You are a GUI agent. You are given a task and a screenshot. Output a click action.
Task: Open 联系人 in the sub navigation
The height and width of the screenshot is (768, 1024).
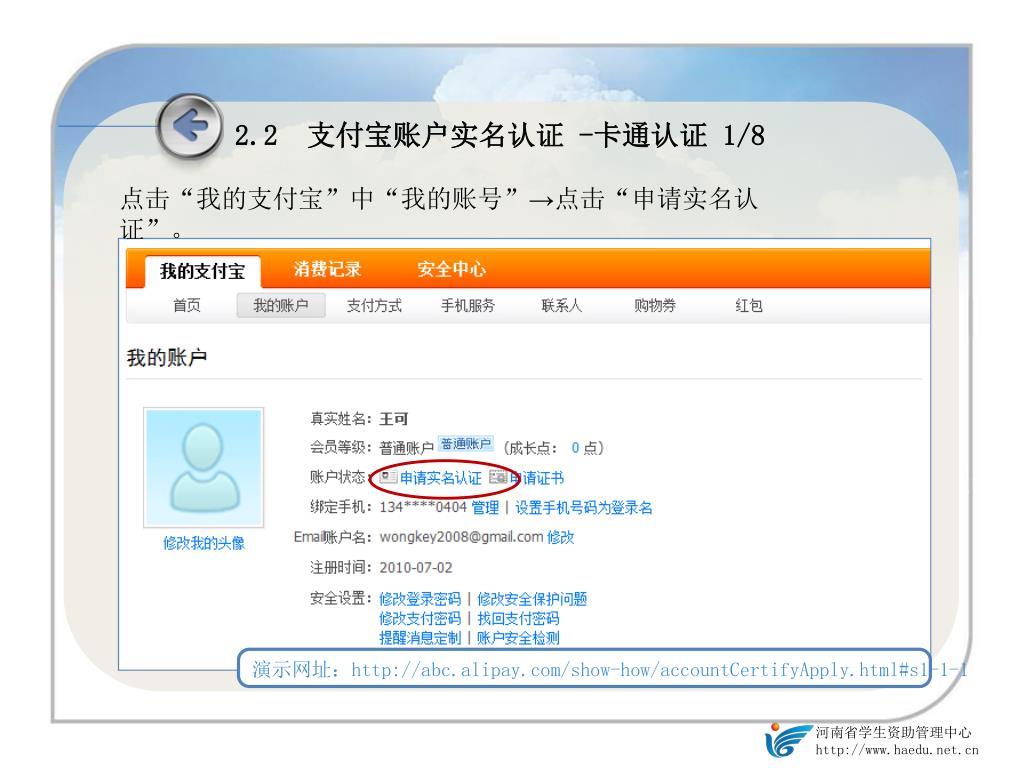coord(561,305)
